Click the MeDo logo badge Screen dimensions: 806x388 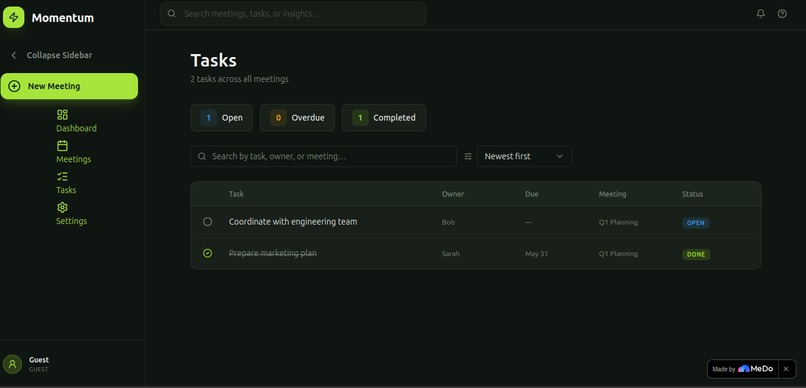[x=755, y=369]
